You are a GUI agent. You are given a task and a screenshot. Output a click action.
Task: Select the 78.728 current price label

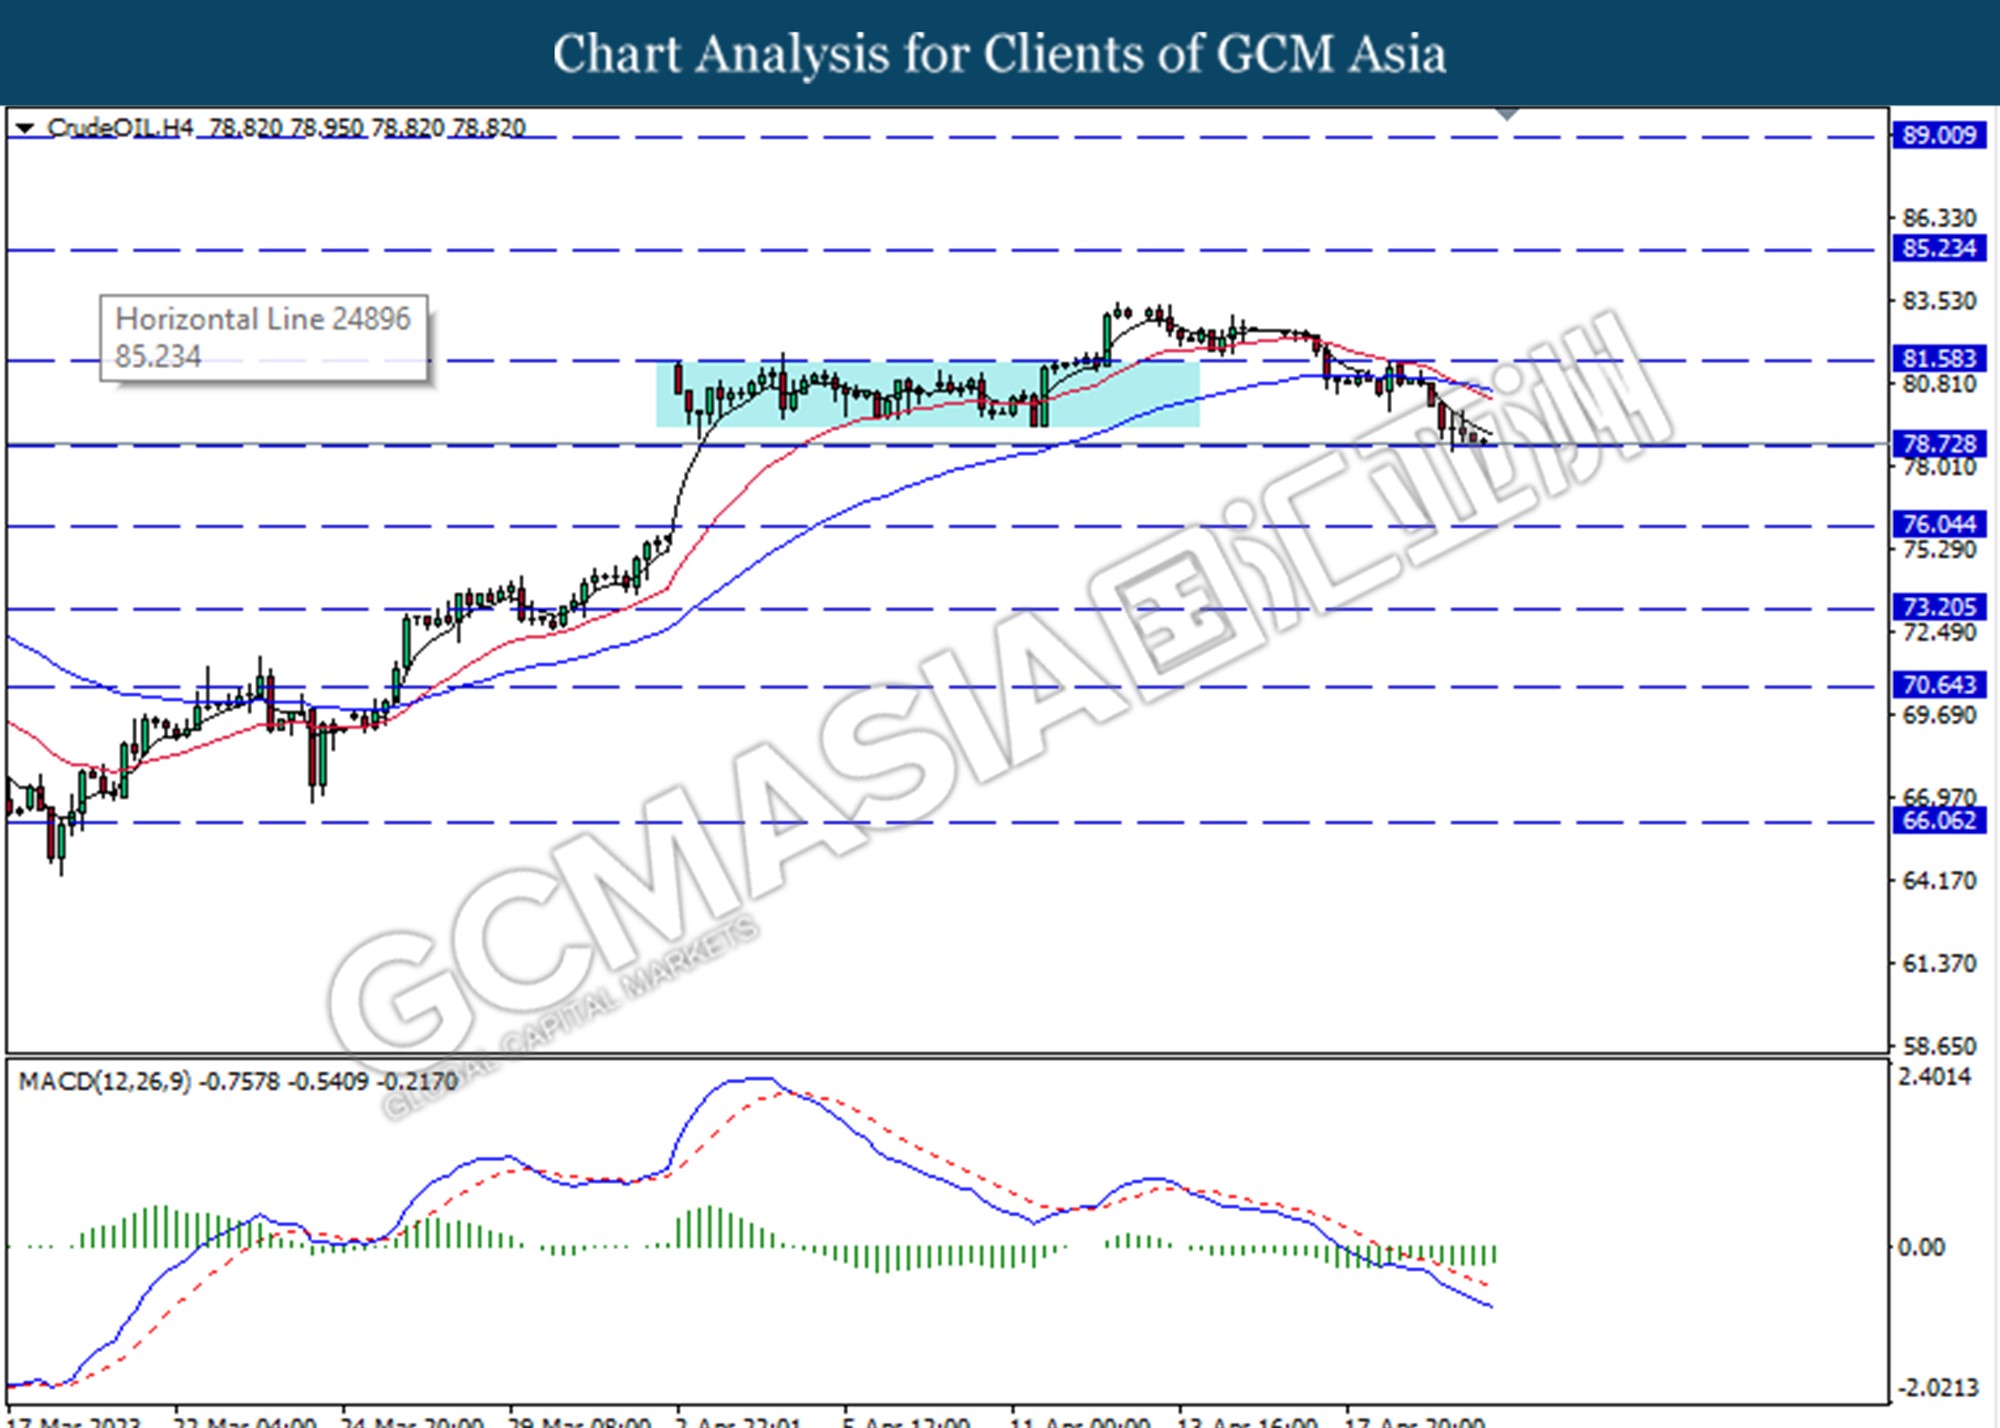(1938, 444)
